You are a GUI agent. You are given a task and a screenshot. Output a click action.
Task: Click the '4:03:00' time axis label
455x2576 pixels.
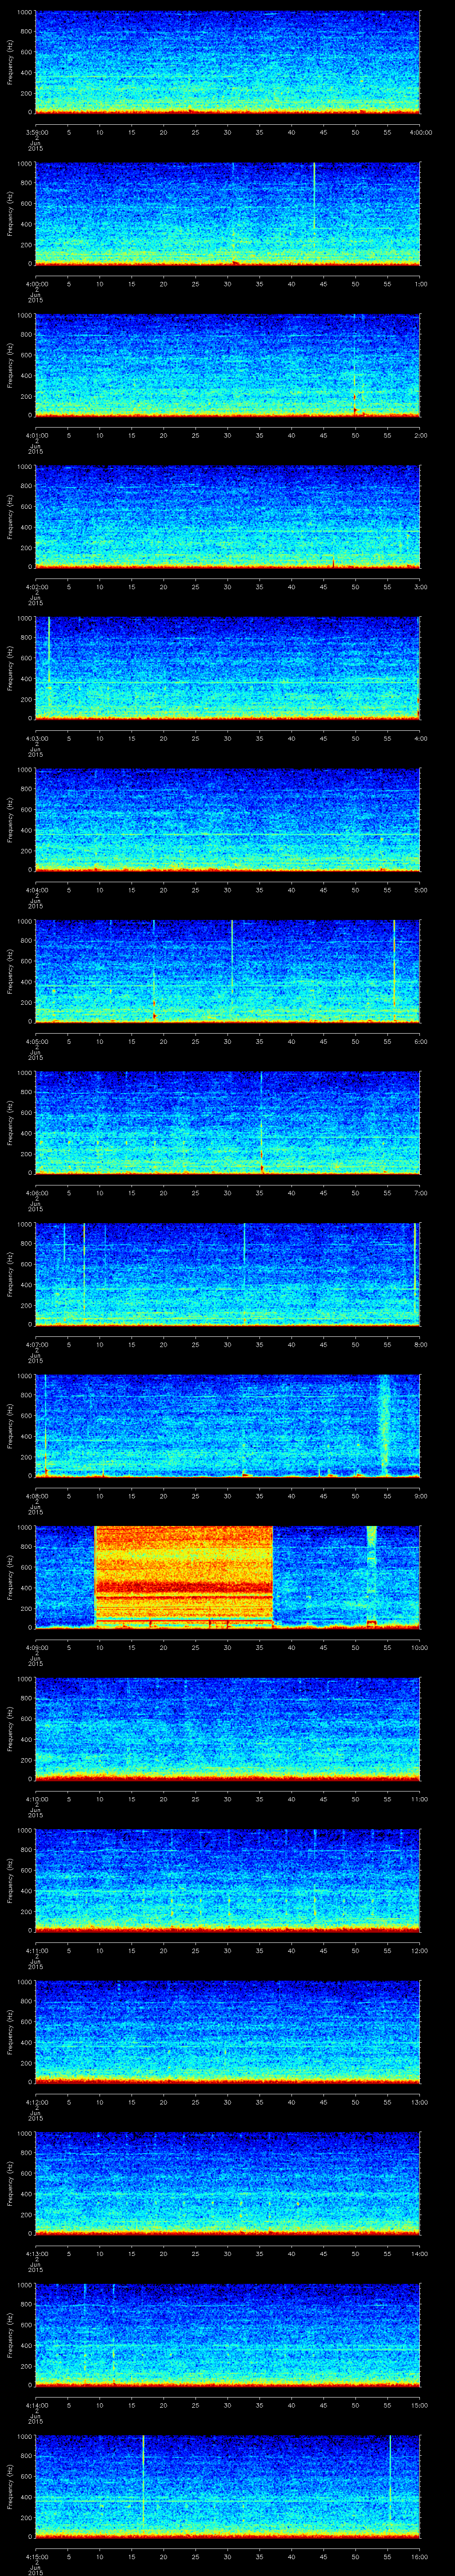36,738
